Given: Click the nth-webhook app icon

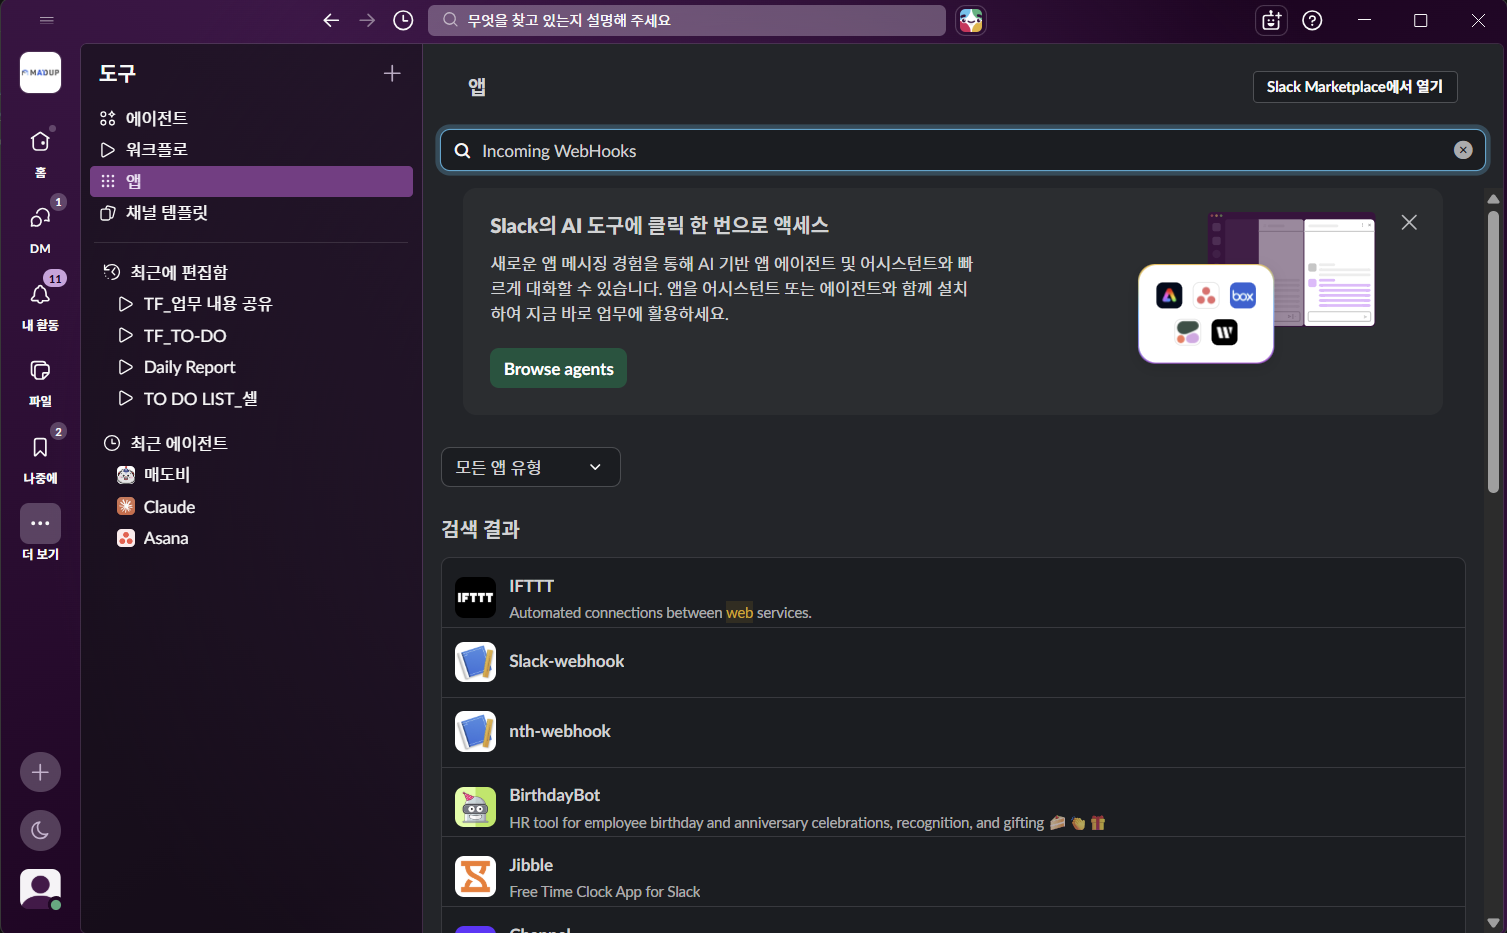Looking at the screenshot, I should point(475,731).
